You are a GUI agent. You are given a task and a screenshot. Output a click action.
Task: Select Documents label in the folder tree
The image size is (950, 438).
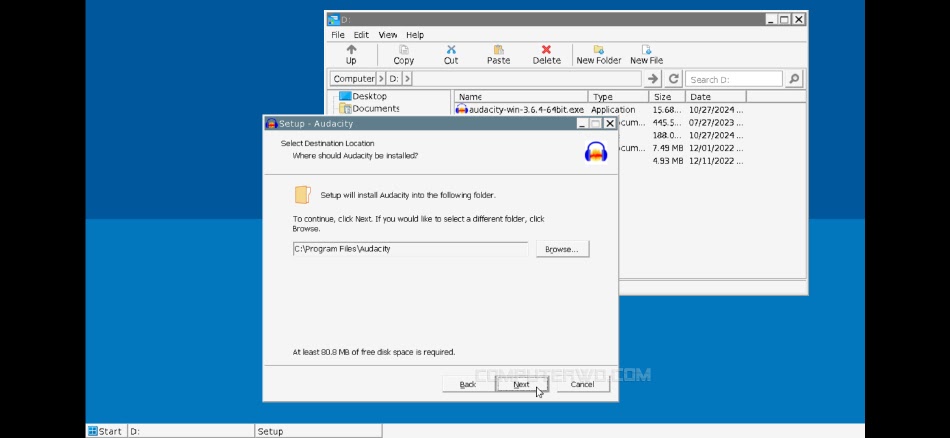point(376,108)
